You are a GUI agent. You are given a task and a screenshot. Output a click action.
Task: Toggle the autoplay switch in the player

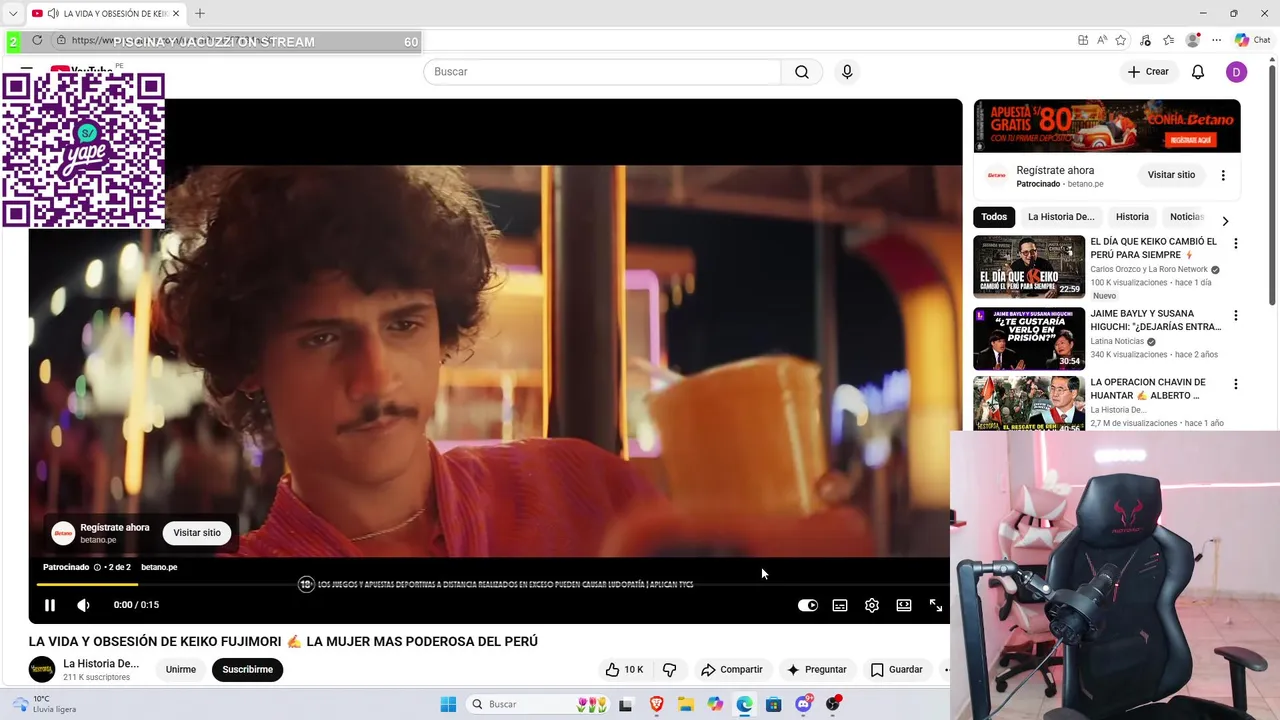(808, 605)
